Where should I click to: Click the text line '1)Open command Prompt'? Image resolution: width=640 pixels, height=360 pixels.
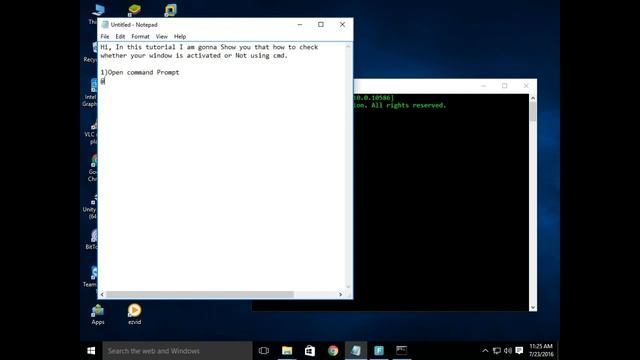point(140,72)
